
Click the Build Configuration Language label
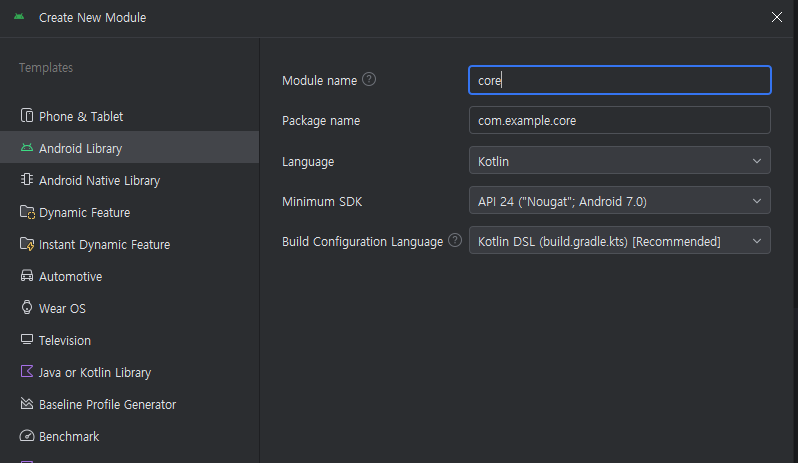tap(362, 242)
